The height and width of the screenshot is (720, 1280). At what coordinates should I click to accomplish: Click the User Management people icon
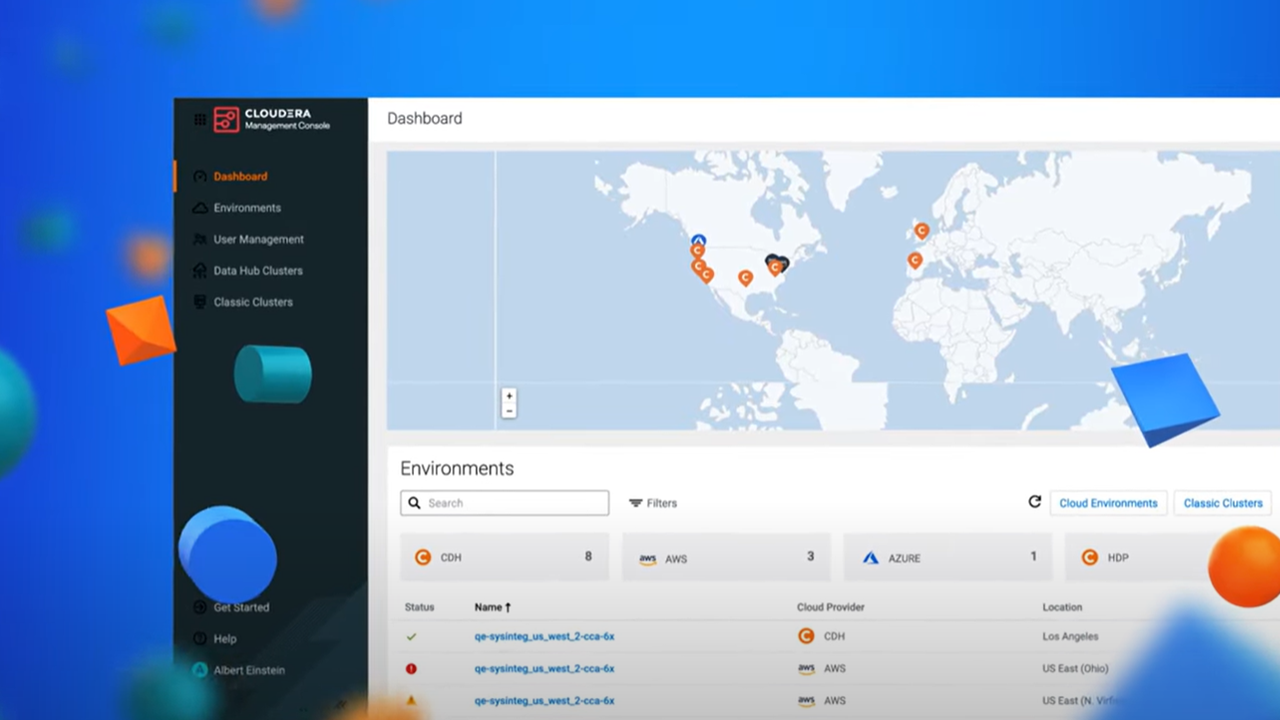(200, 239)
